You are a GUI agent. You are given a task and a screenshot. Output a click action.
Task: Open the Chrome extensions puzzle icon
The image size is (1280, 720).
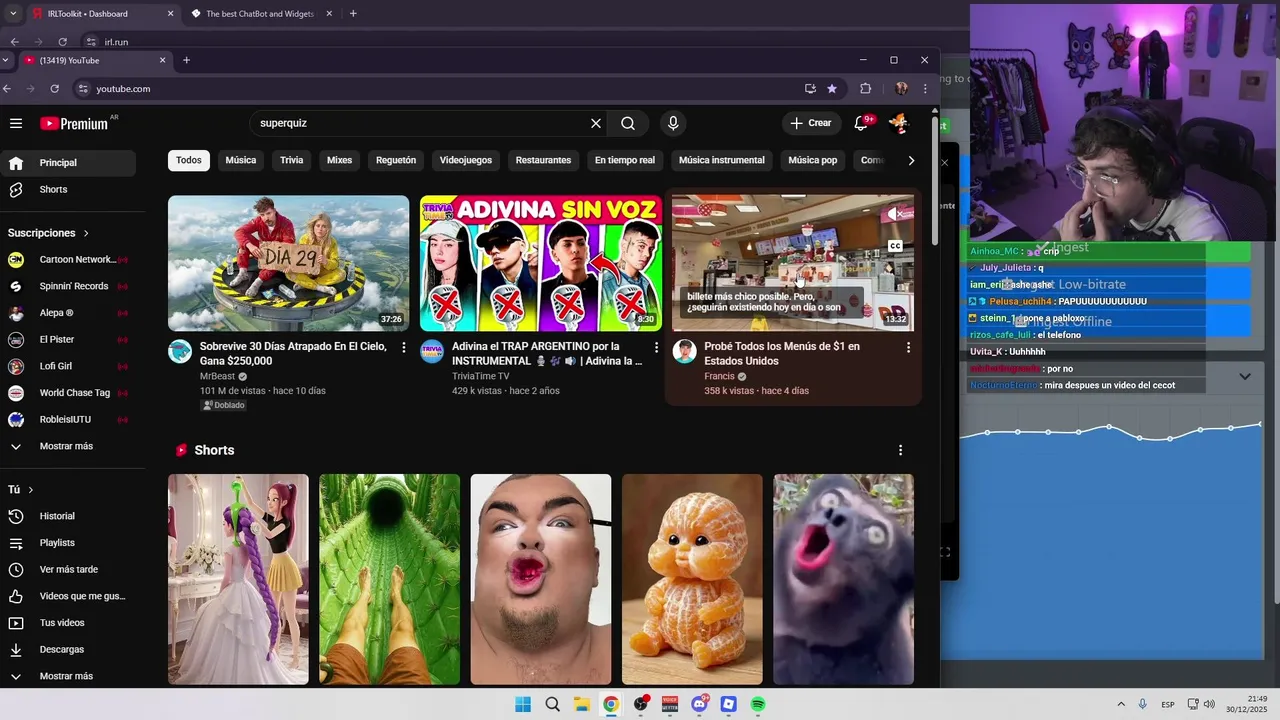(866, 89)
